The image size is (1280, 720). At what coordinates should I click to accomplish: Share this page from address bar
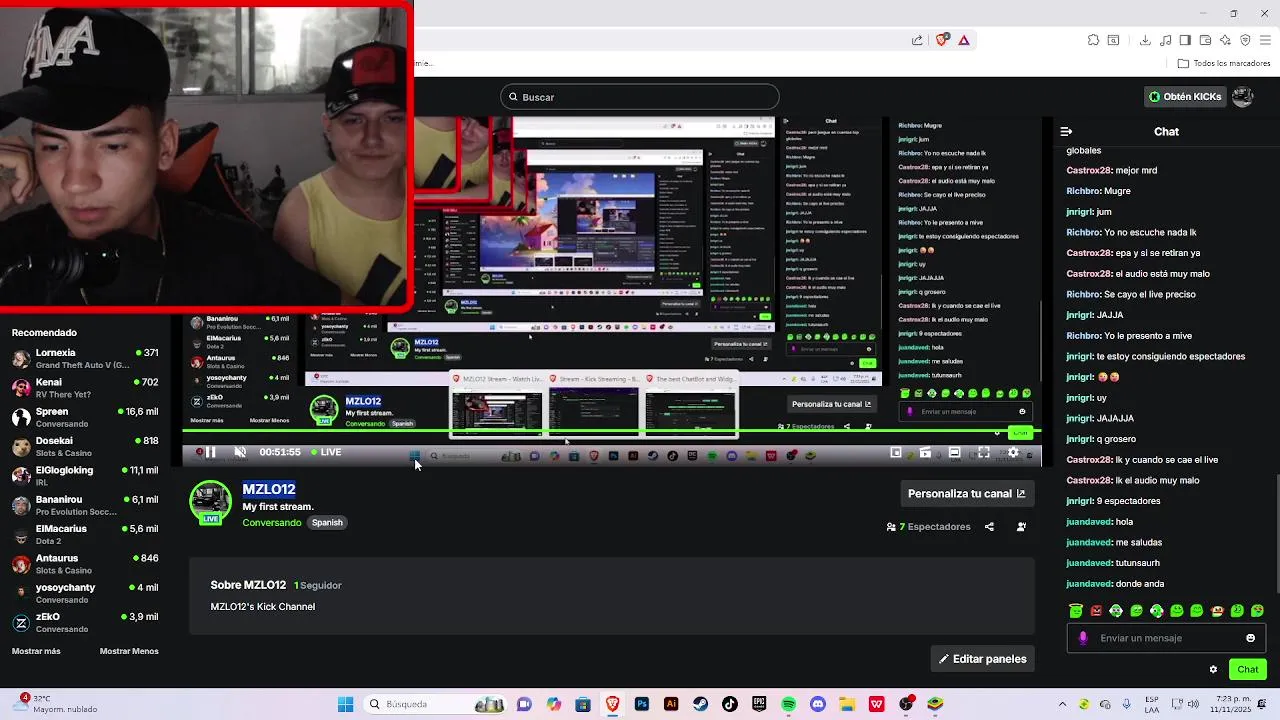coord(917,40)
